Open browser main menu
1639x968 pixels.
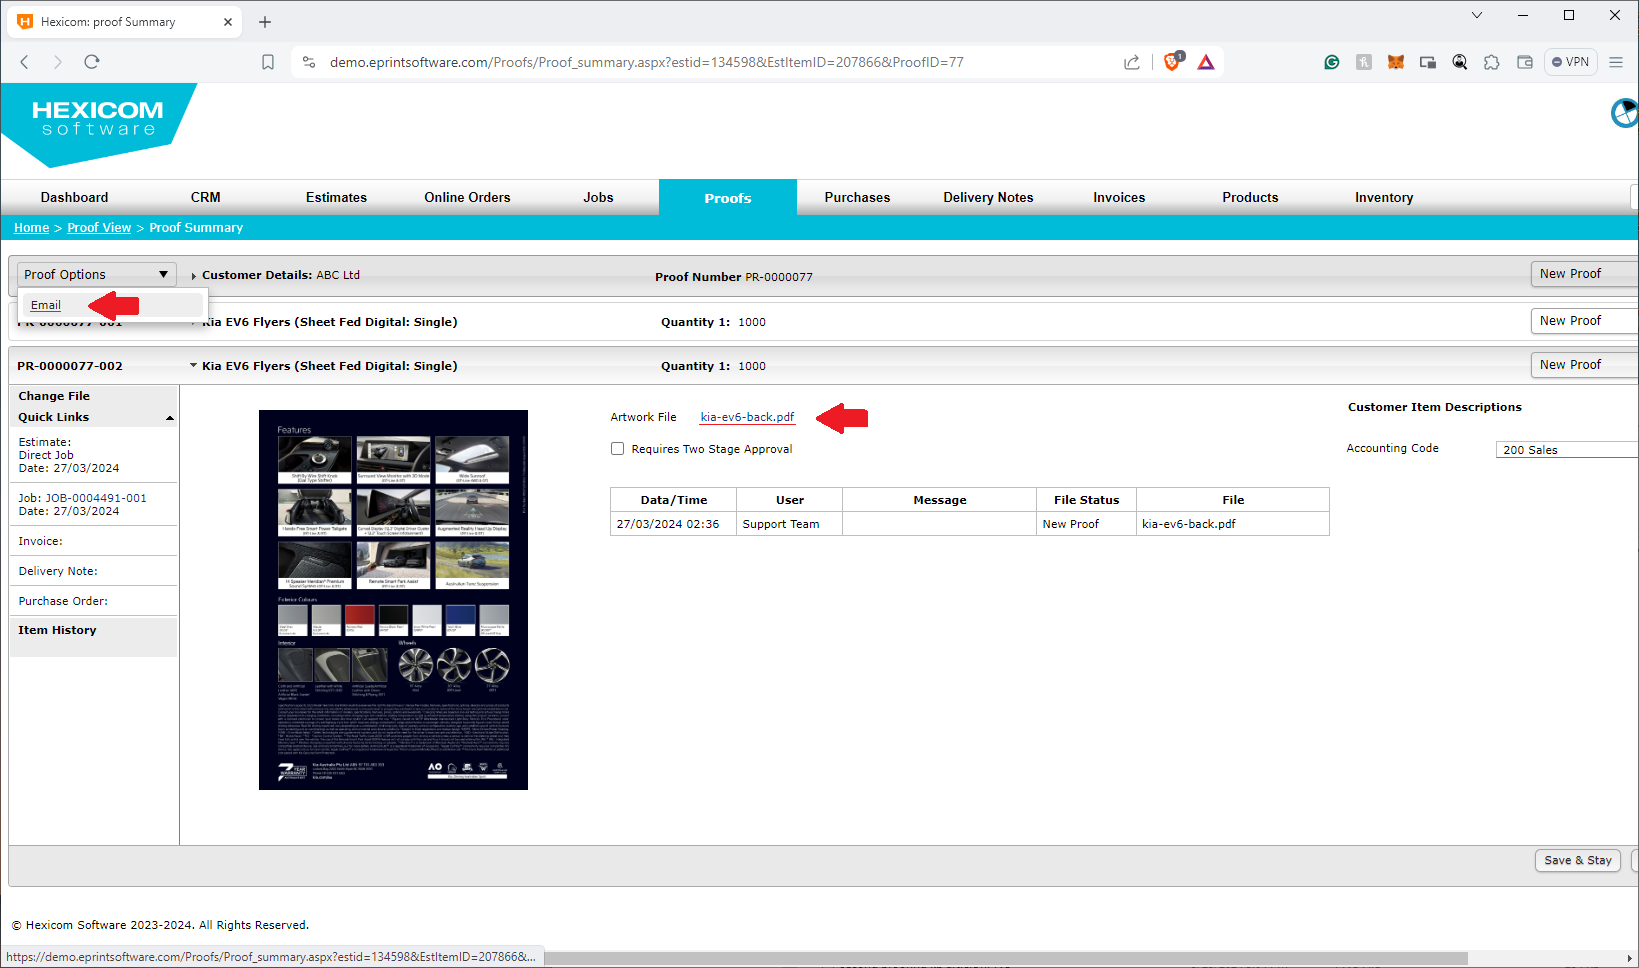[x=1616, y=62]
